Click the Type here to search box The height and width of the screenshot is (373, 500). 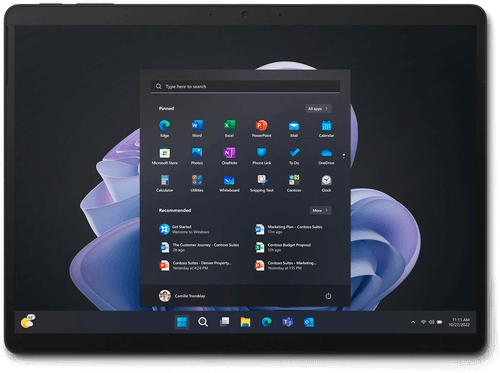[245, 86]
